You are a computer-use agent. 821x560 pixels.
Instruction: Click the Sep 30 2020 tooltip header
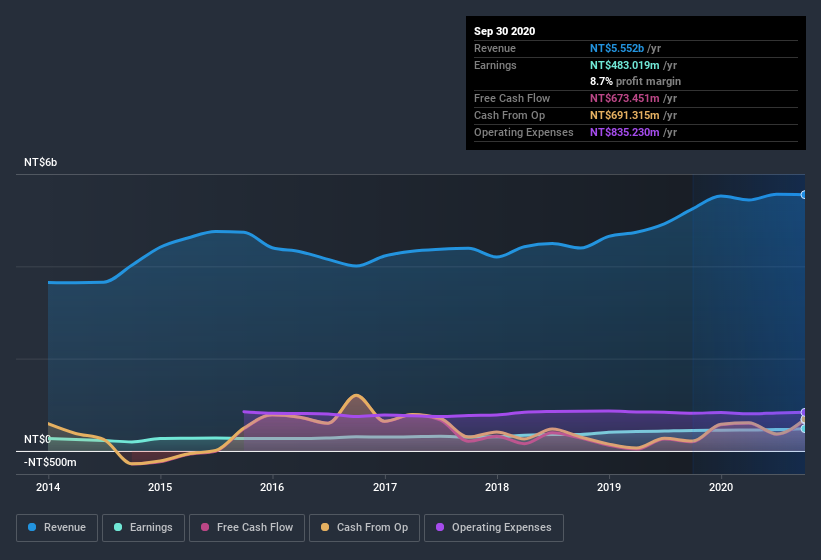(x=504, y=31)
